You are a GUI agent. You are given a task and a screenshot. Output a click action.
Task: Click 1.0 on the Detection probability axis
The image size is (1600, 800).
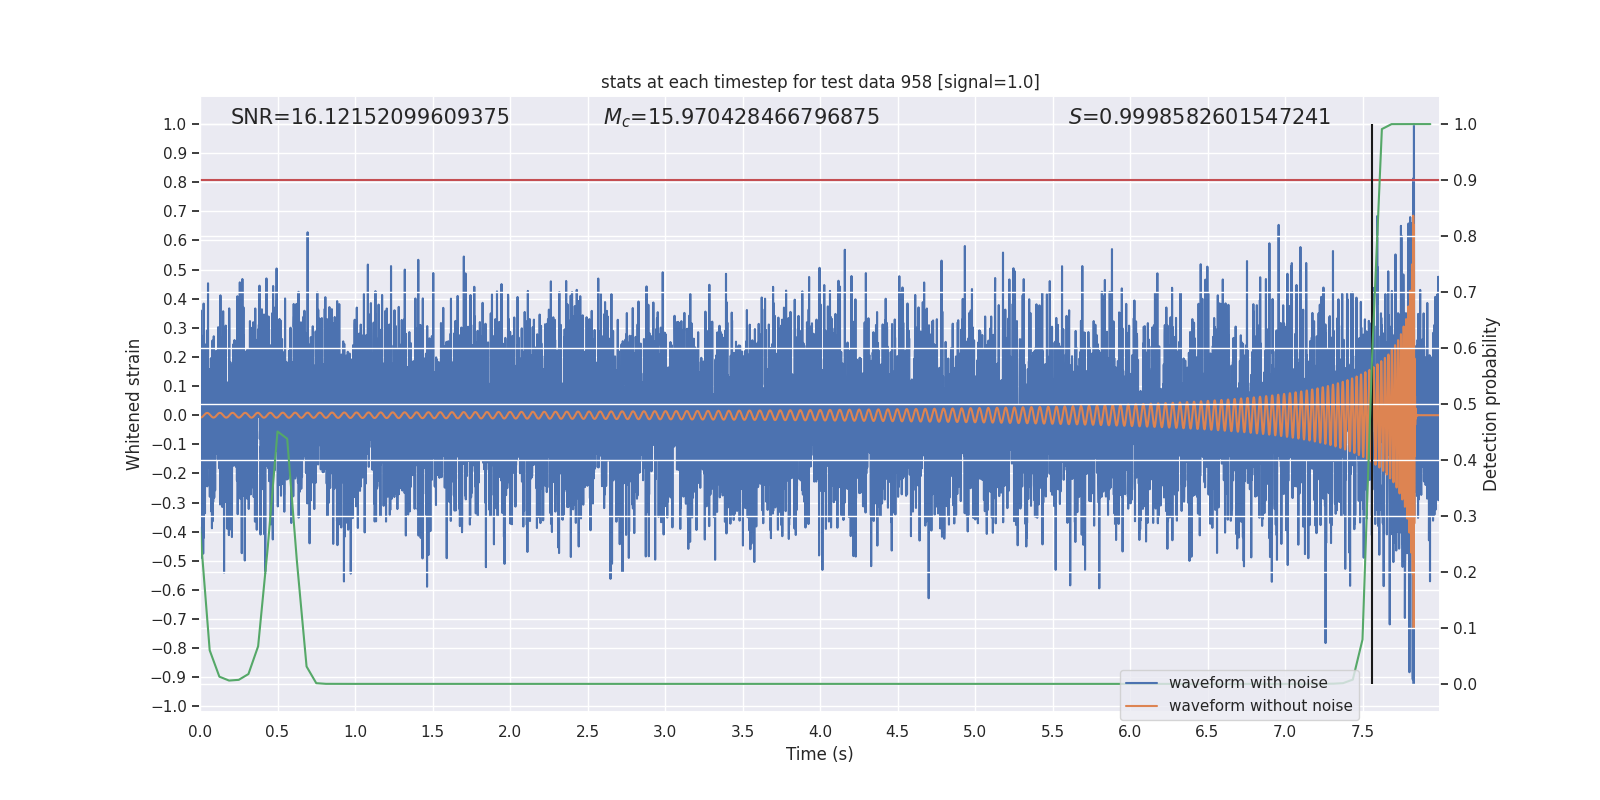pos(1465,125)
